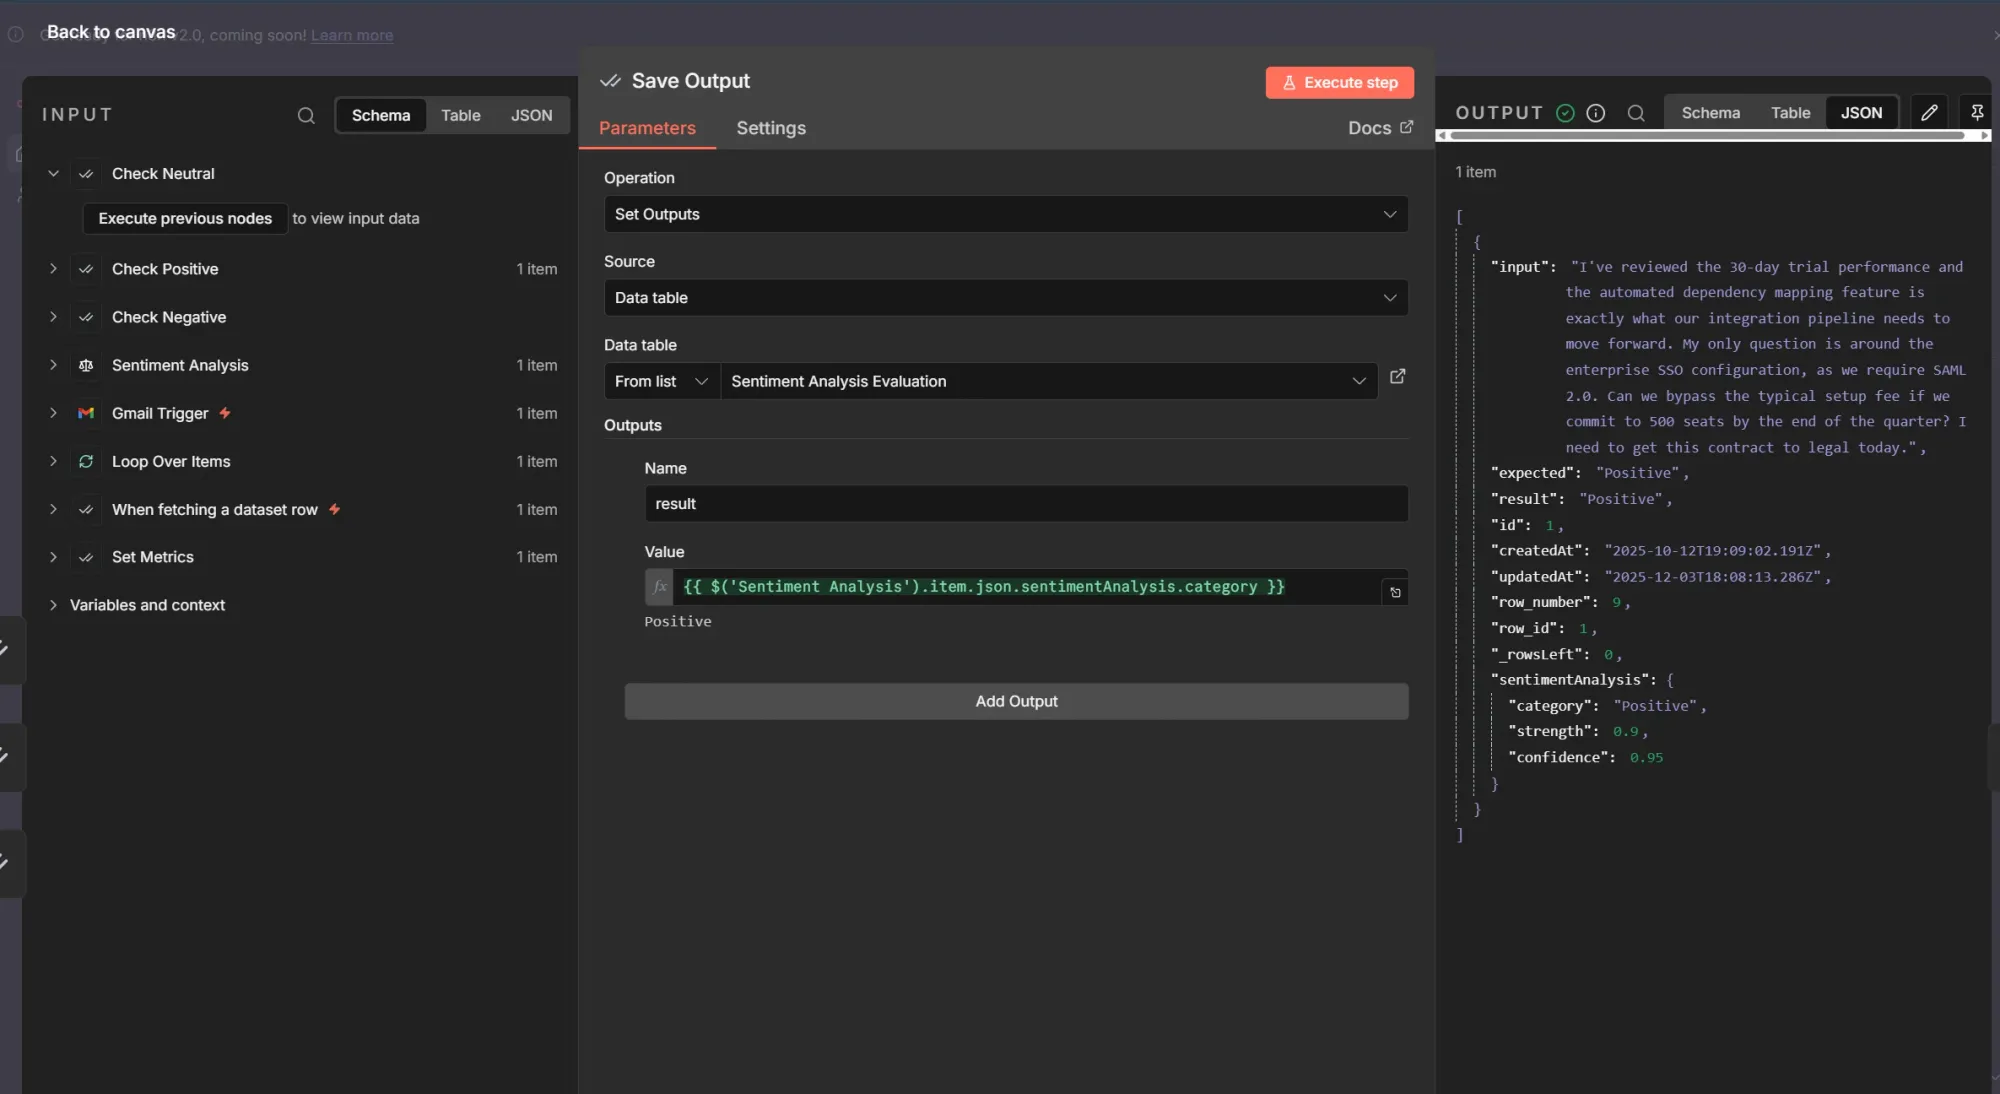The image size is (2000, 1094).
Task: Click the Loop Over Items loop icon
Action: pyautogui.click(x=86, y=461)
